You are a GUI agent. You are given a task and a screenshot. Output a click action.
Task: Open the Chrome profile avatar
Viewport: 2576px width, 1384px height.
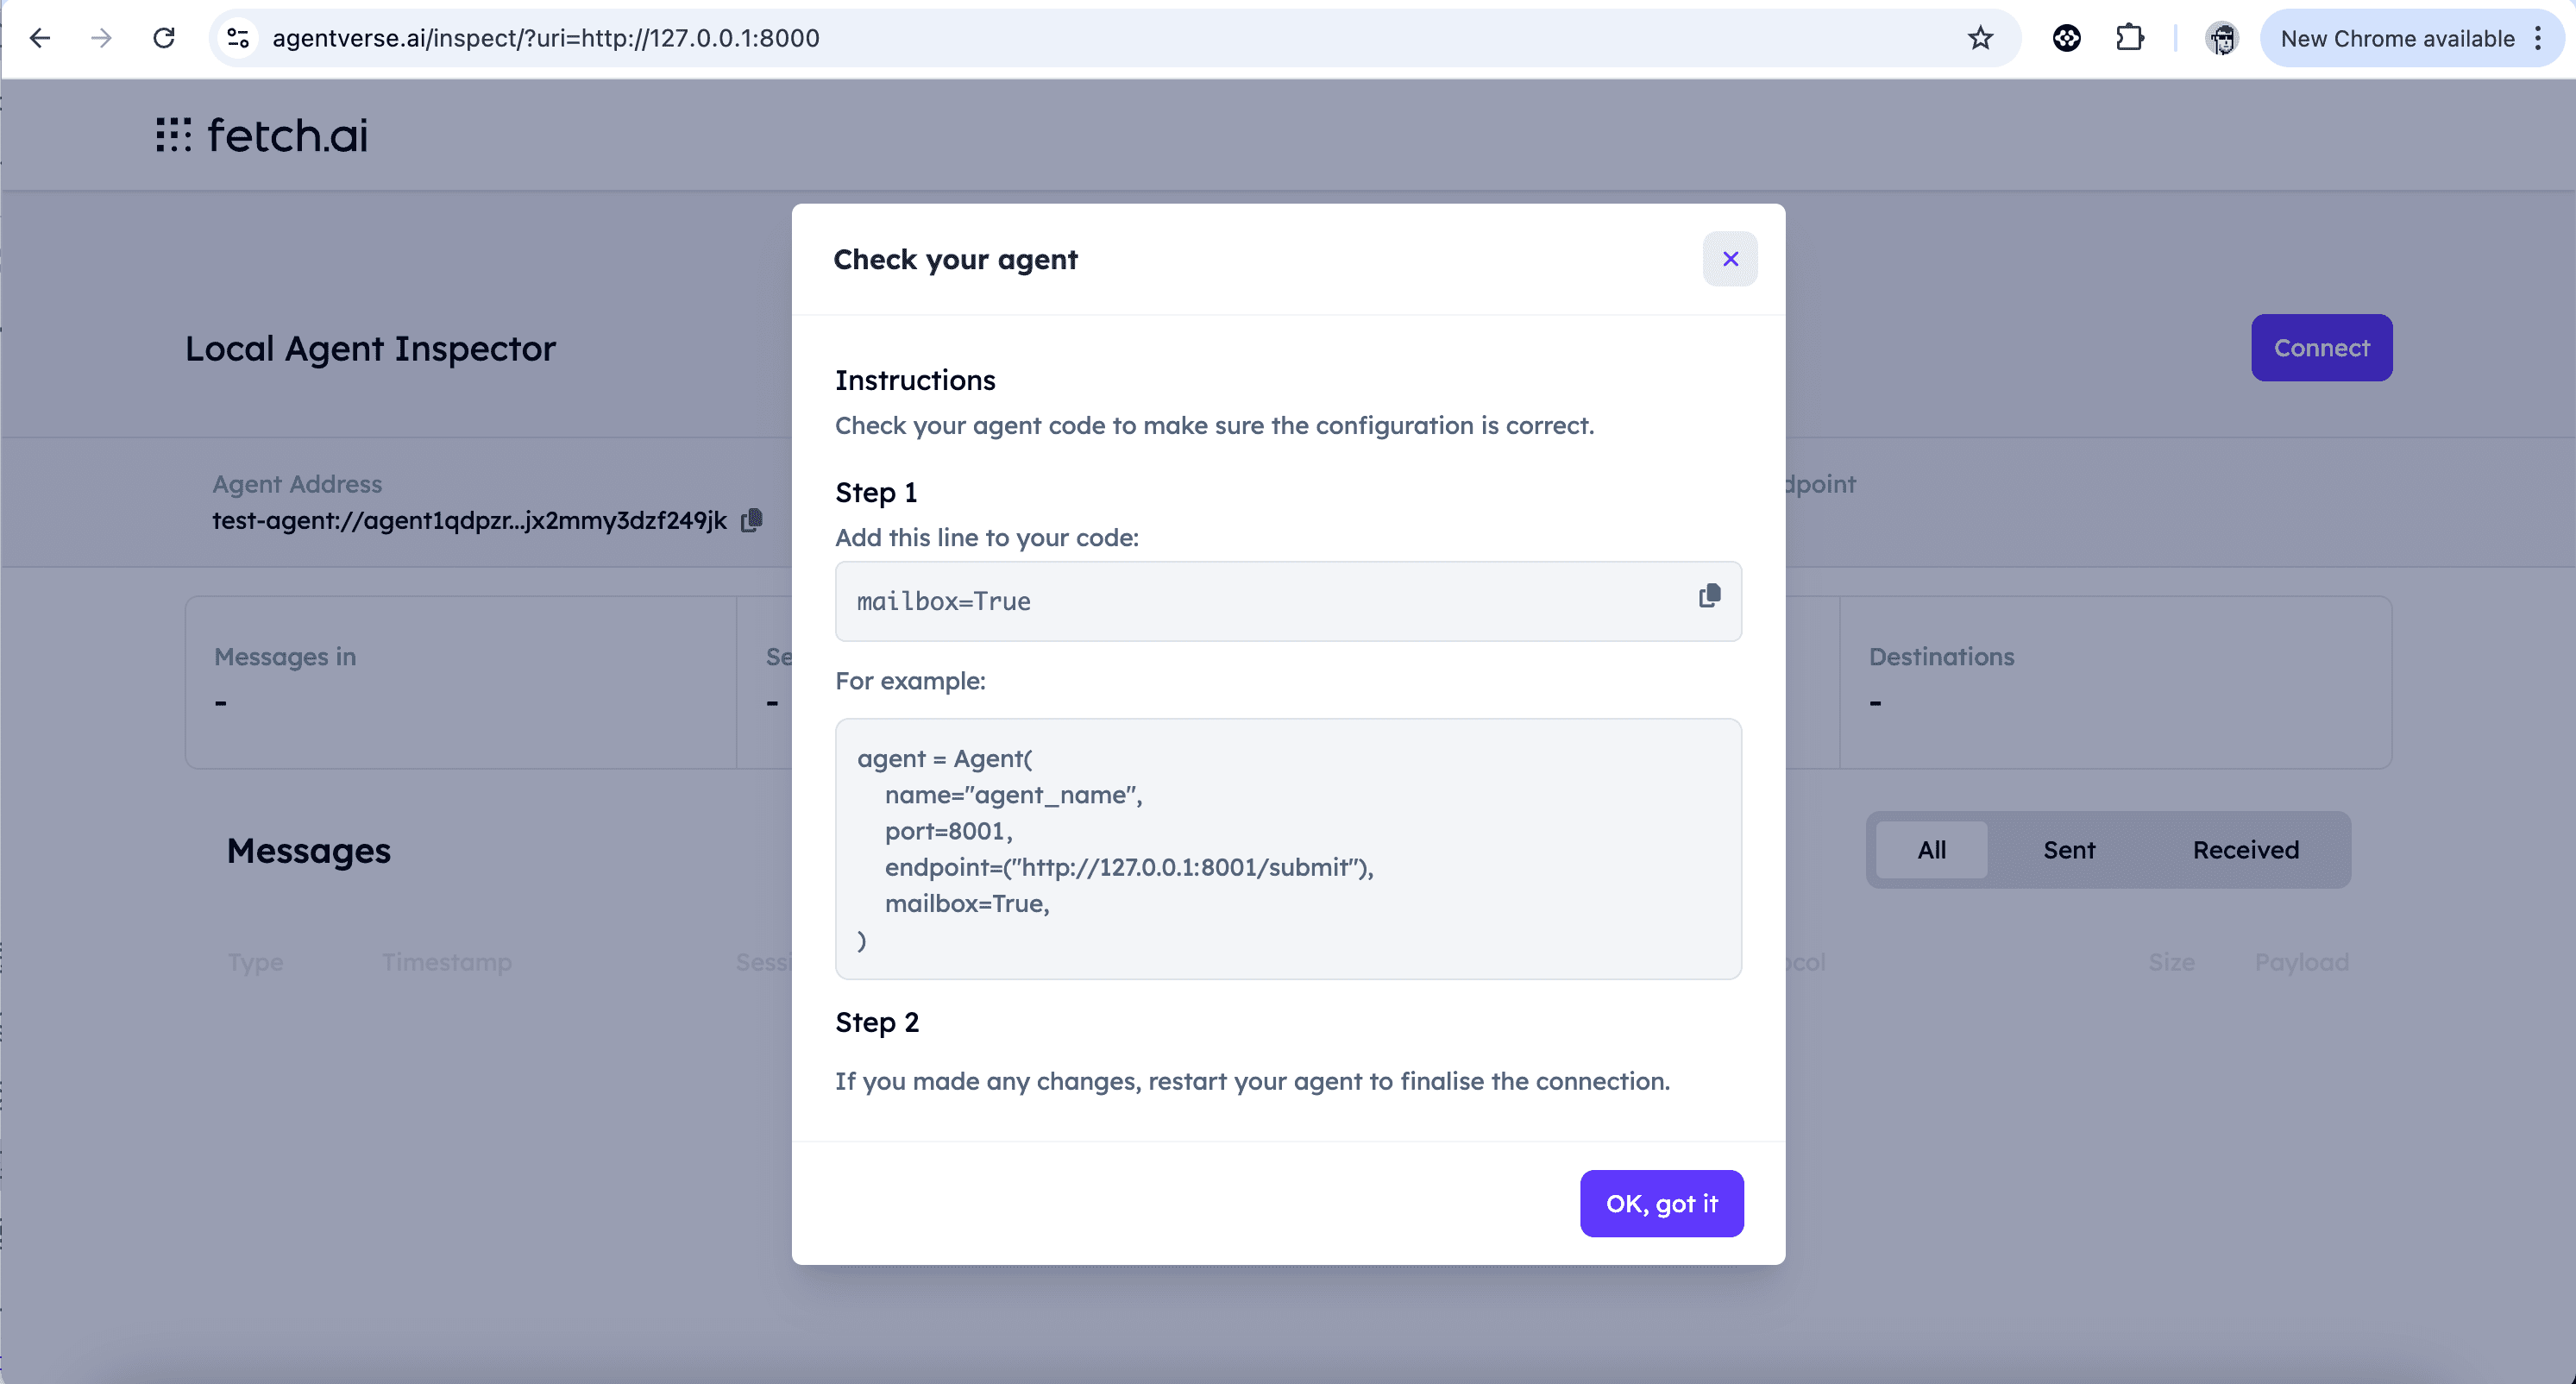(x=2221, y=38)
